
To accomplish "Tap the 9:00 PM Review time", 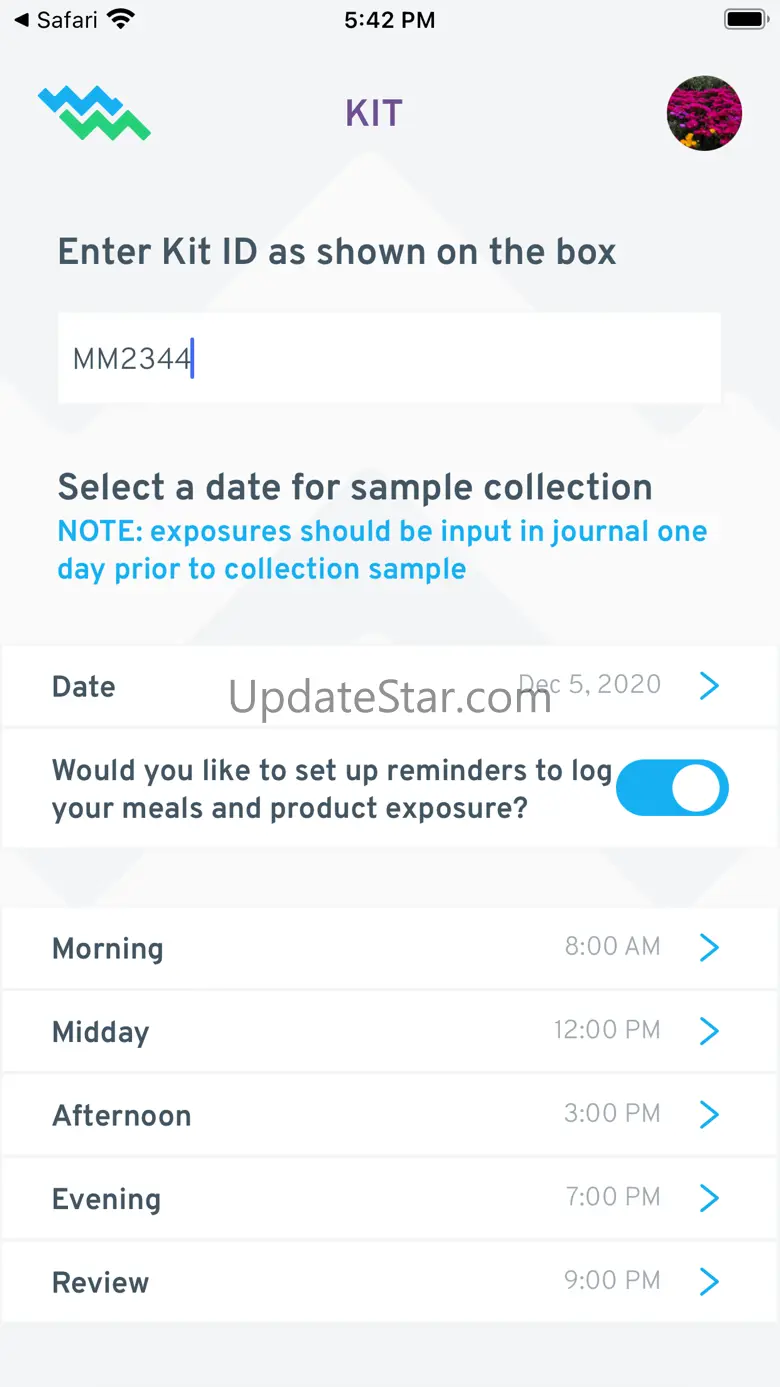I will point(612,1281).
